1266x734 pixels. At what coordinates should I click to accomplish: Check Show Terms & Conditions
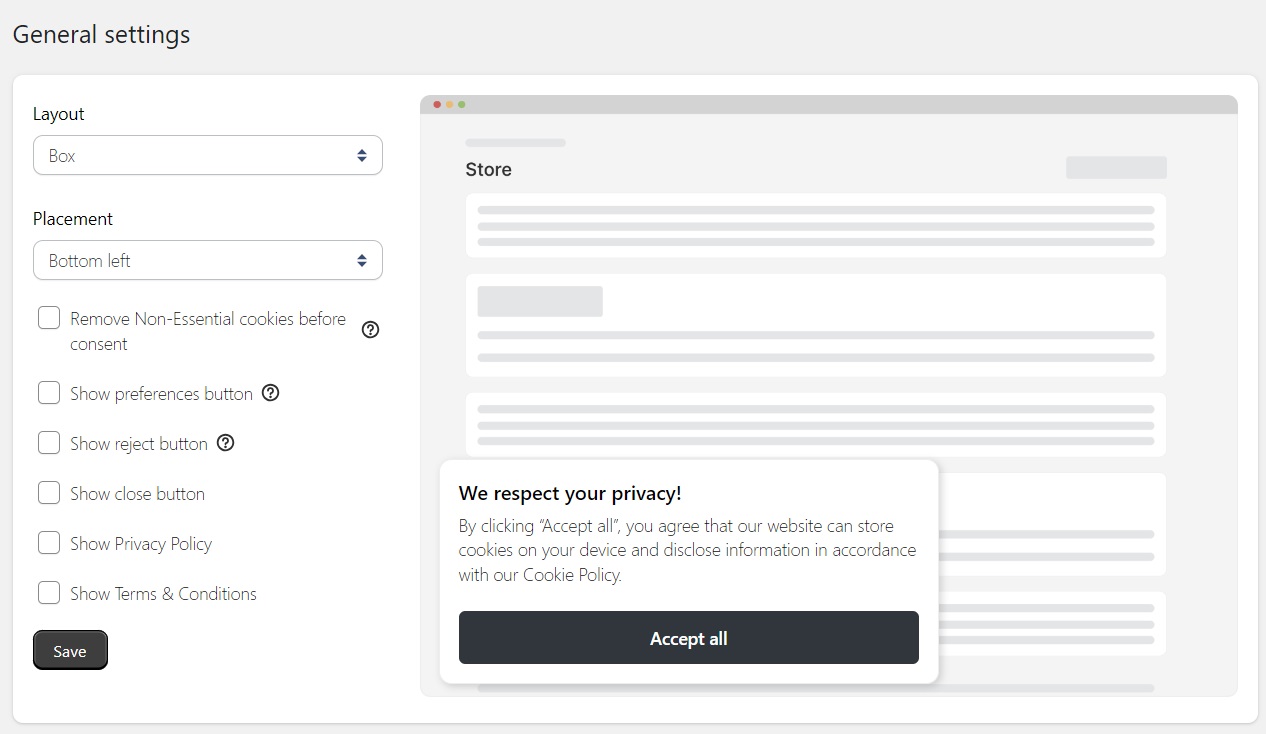(49, 592)
